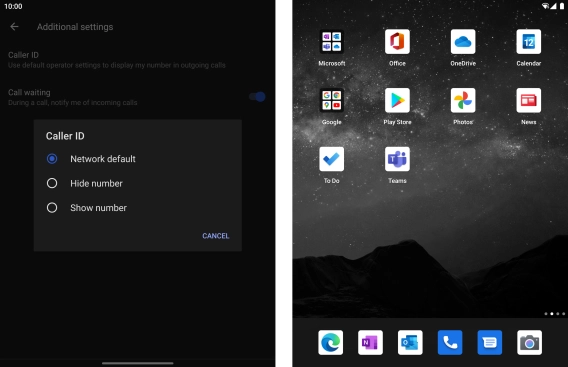Tap the 10:00 clock in status bar
Screen dimensions: 568x367
tap(13, 6)
